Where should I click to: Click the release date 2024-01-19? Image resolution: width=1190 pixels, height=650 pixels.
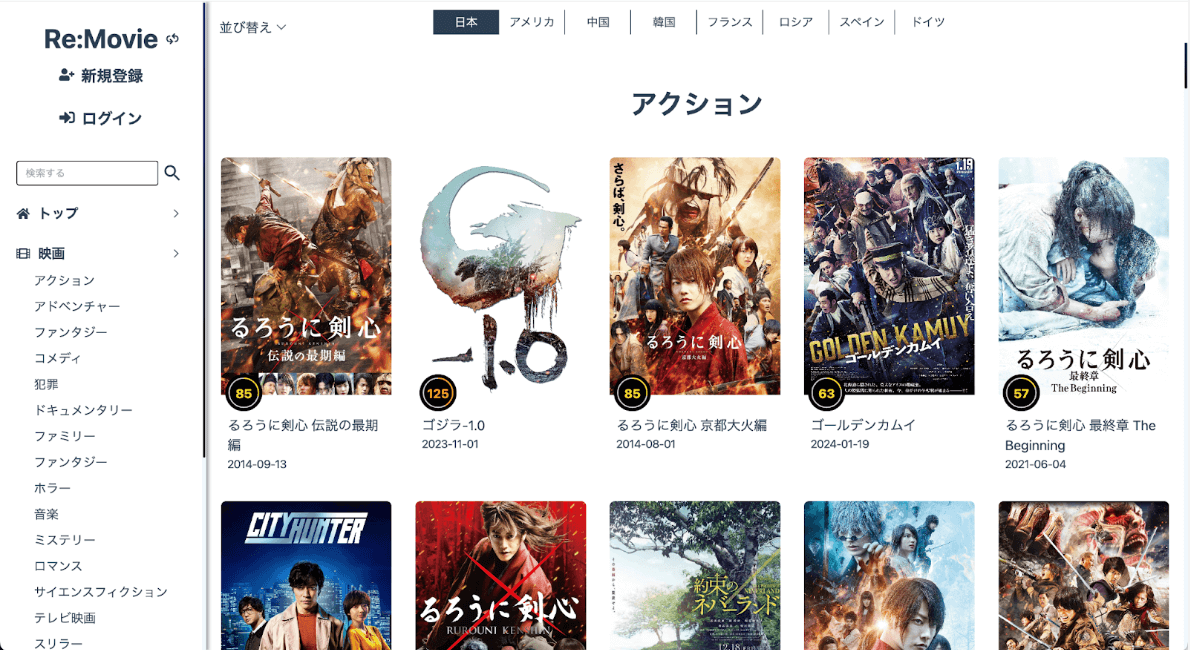click(x=840, y=444)
